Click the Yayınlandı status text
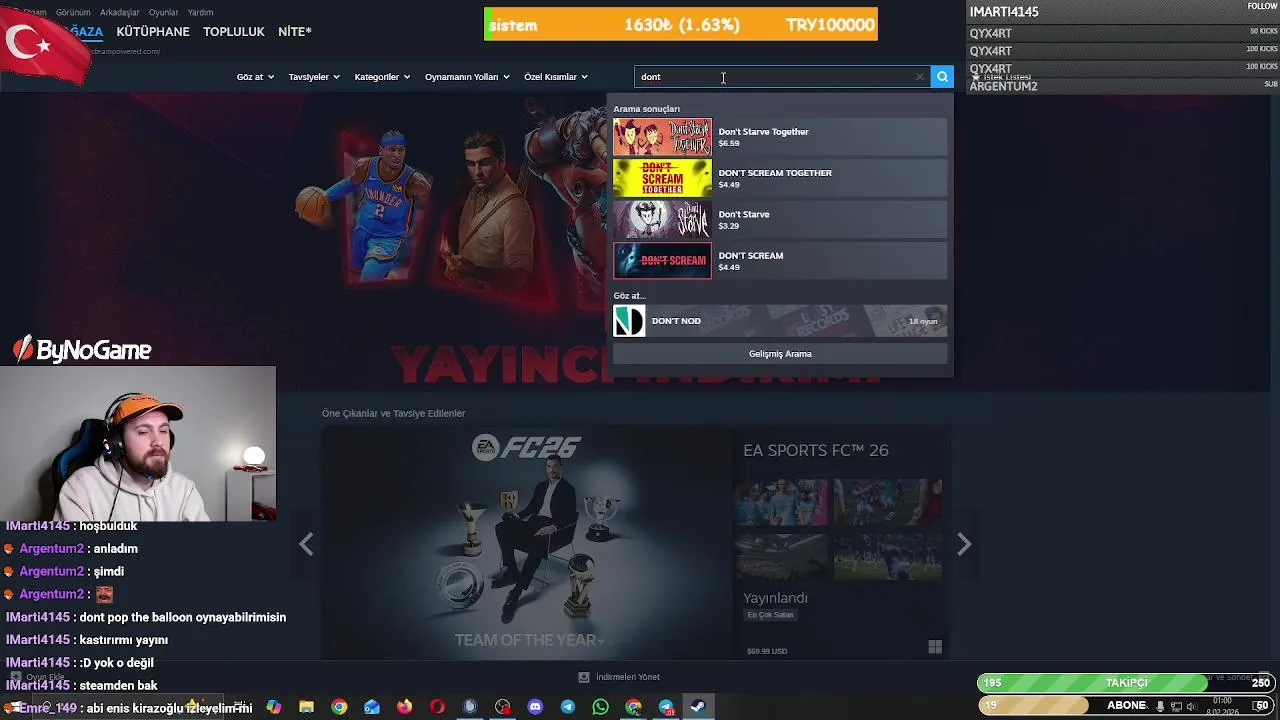 [775, 598]
